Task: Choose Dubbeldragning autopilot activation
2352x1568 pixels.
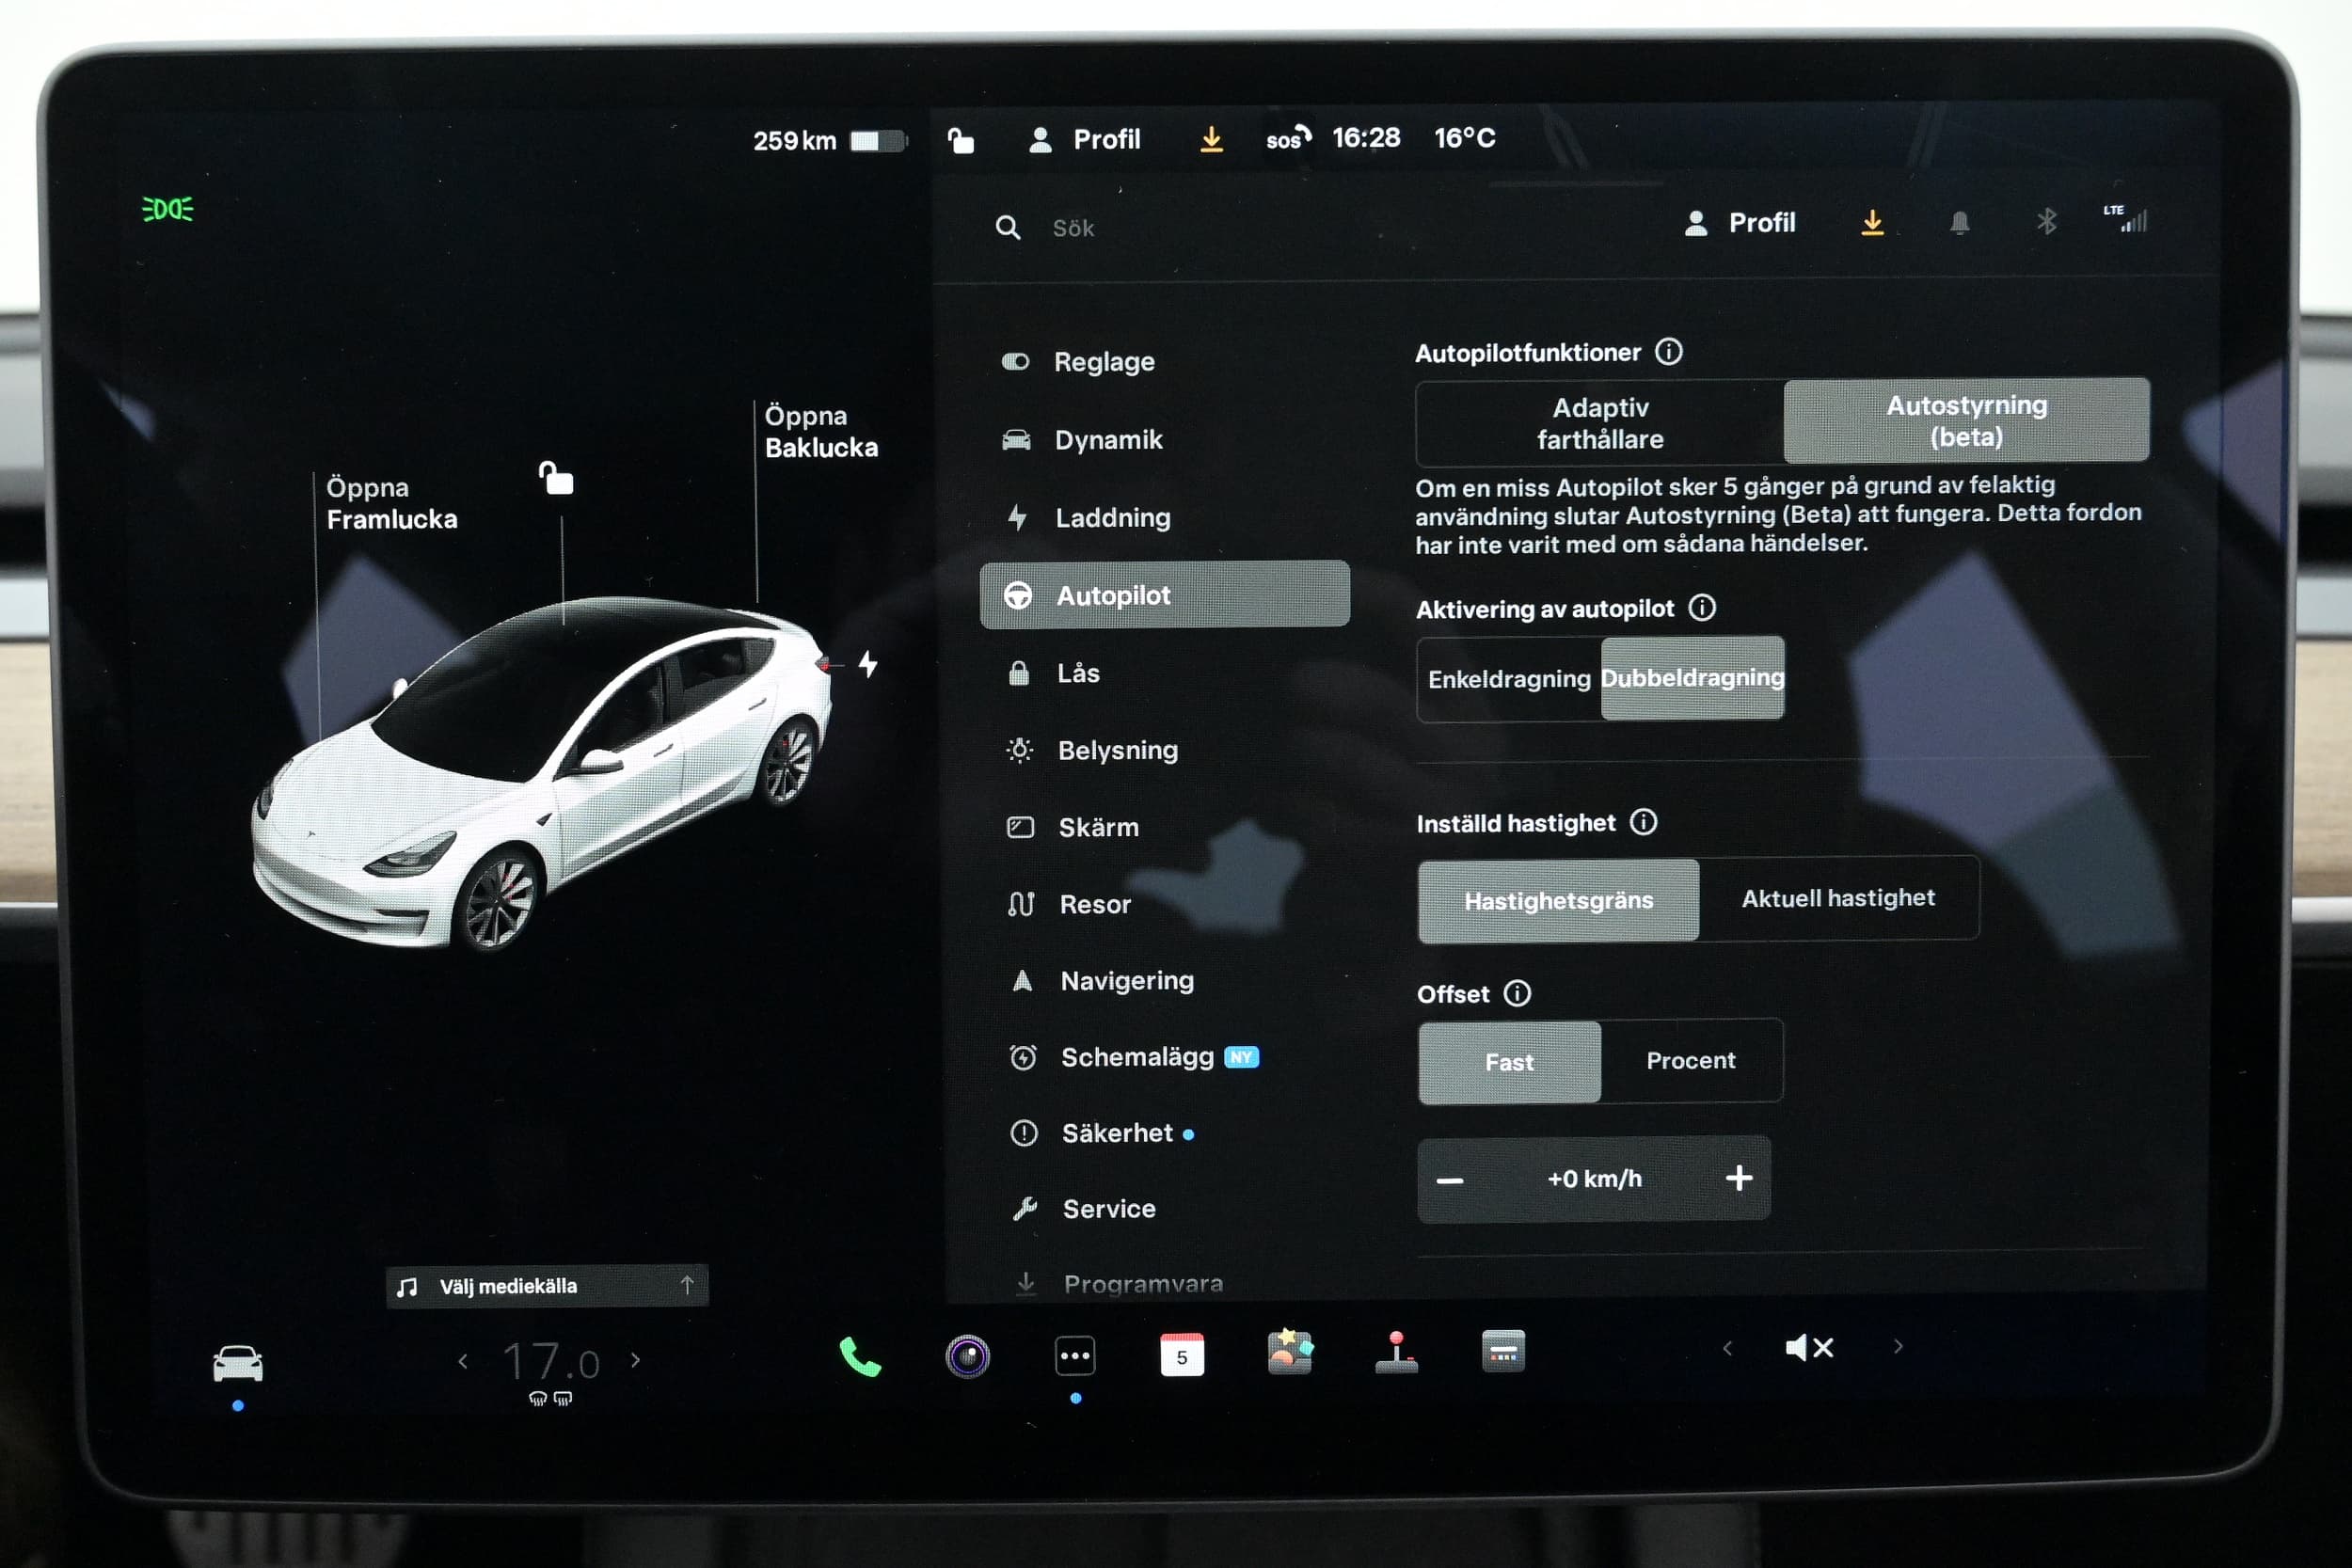Action: (x=1692, y=678)
